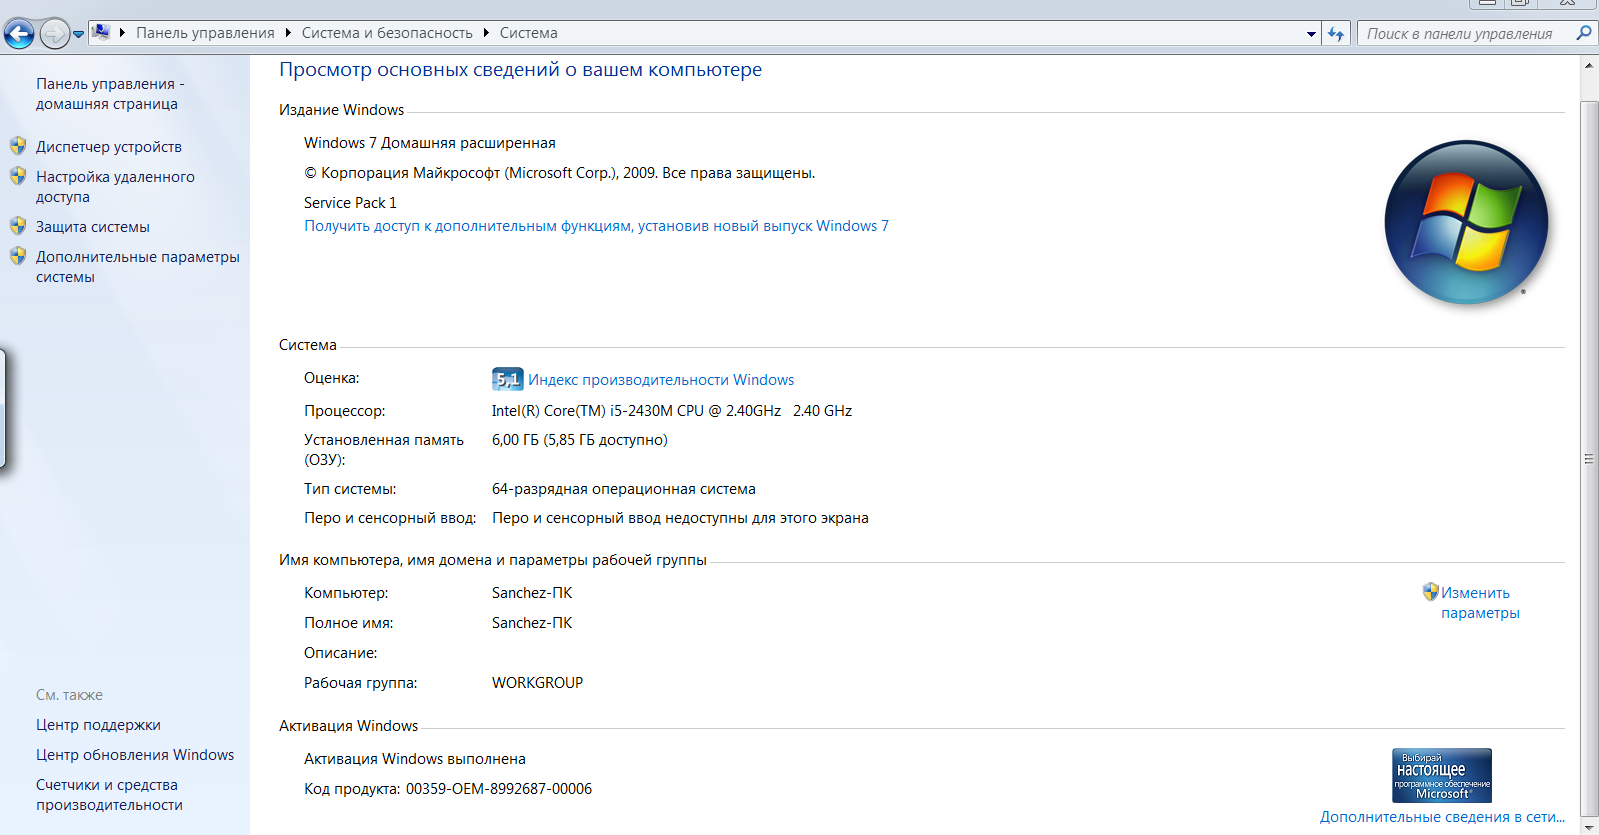This screenshot has width=1599, height=835.
Task: Click the scrollbar up arrow
Action: (1589, 66)
